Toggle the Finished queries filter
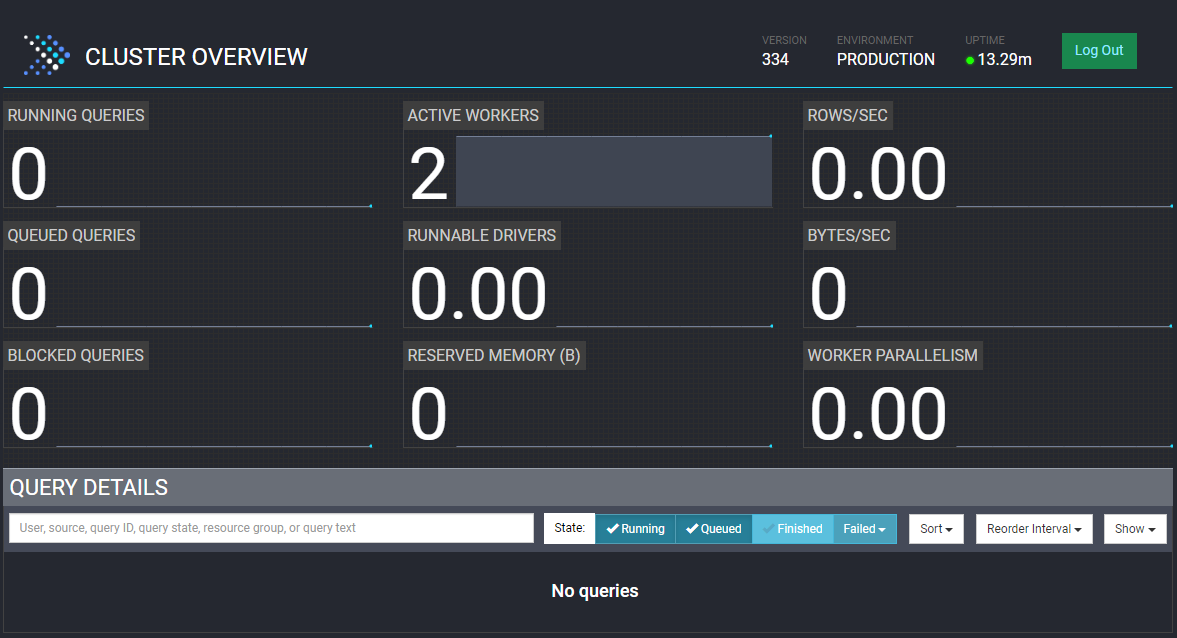This screenshot has width=1177, height=638. click(x=792, y=528)
